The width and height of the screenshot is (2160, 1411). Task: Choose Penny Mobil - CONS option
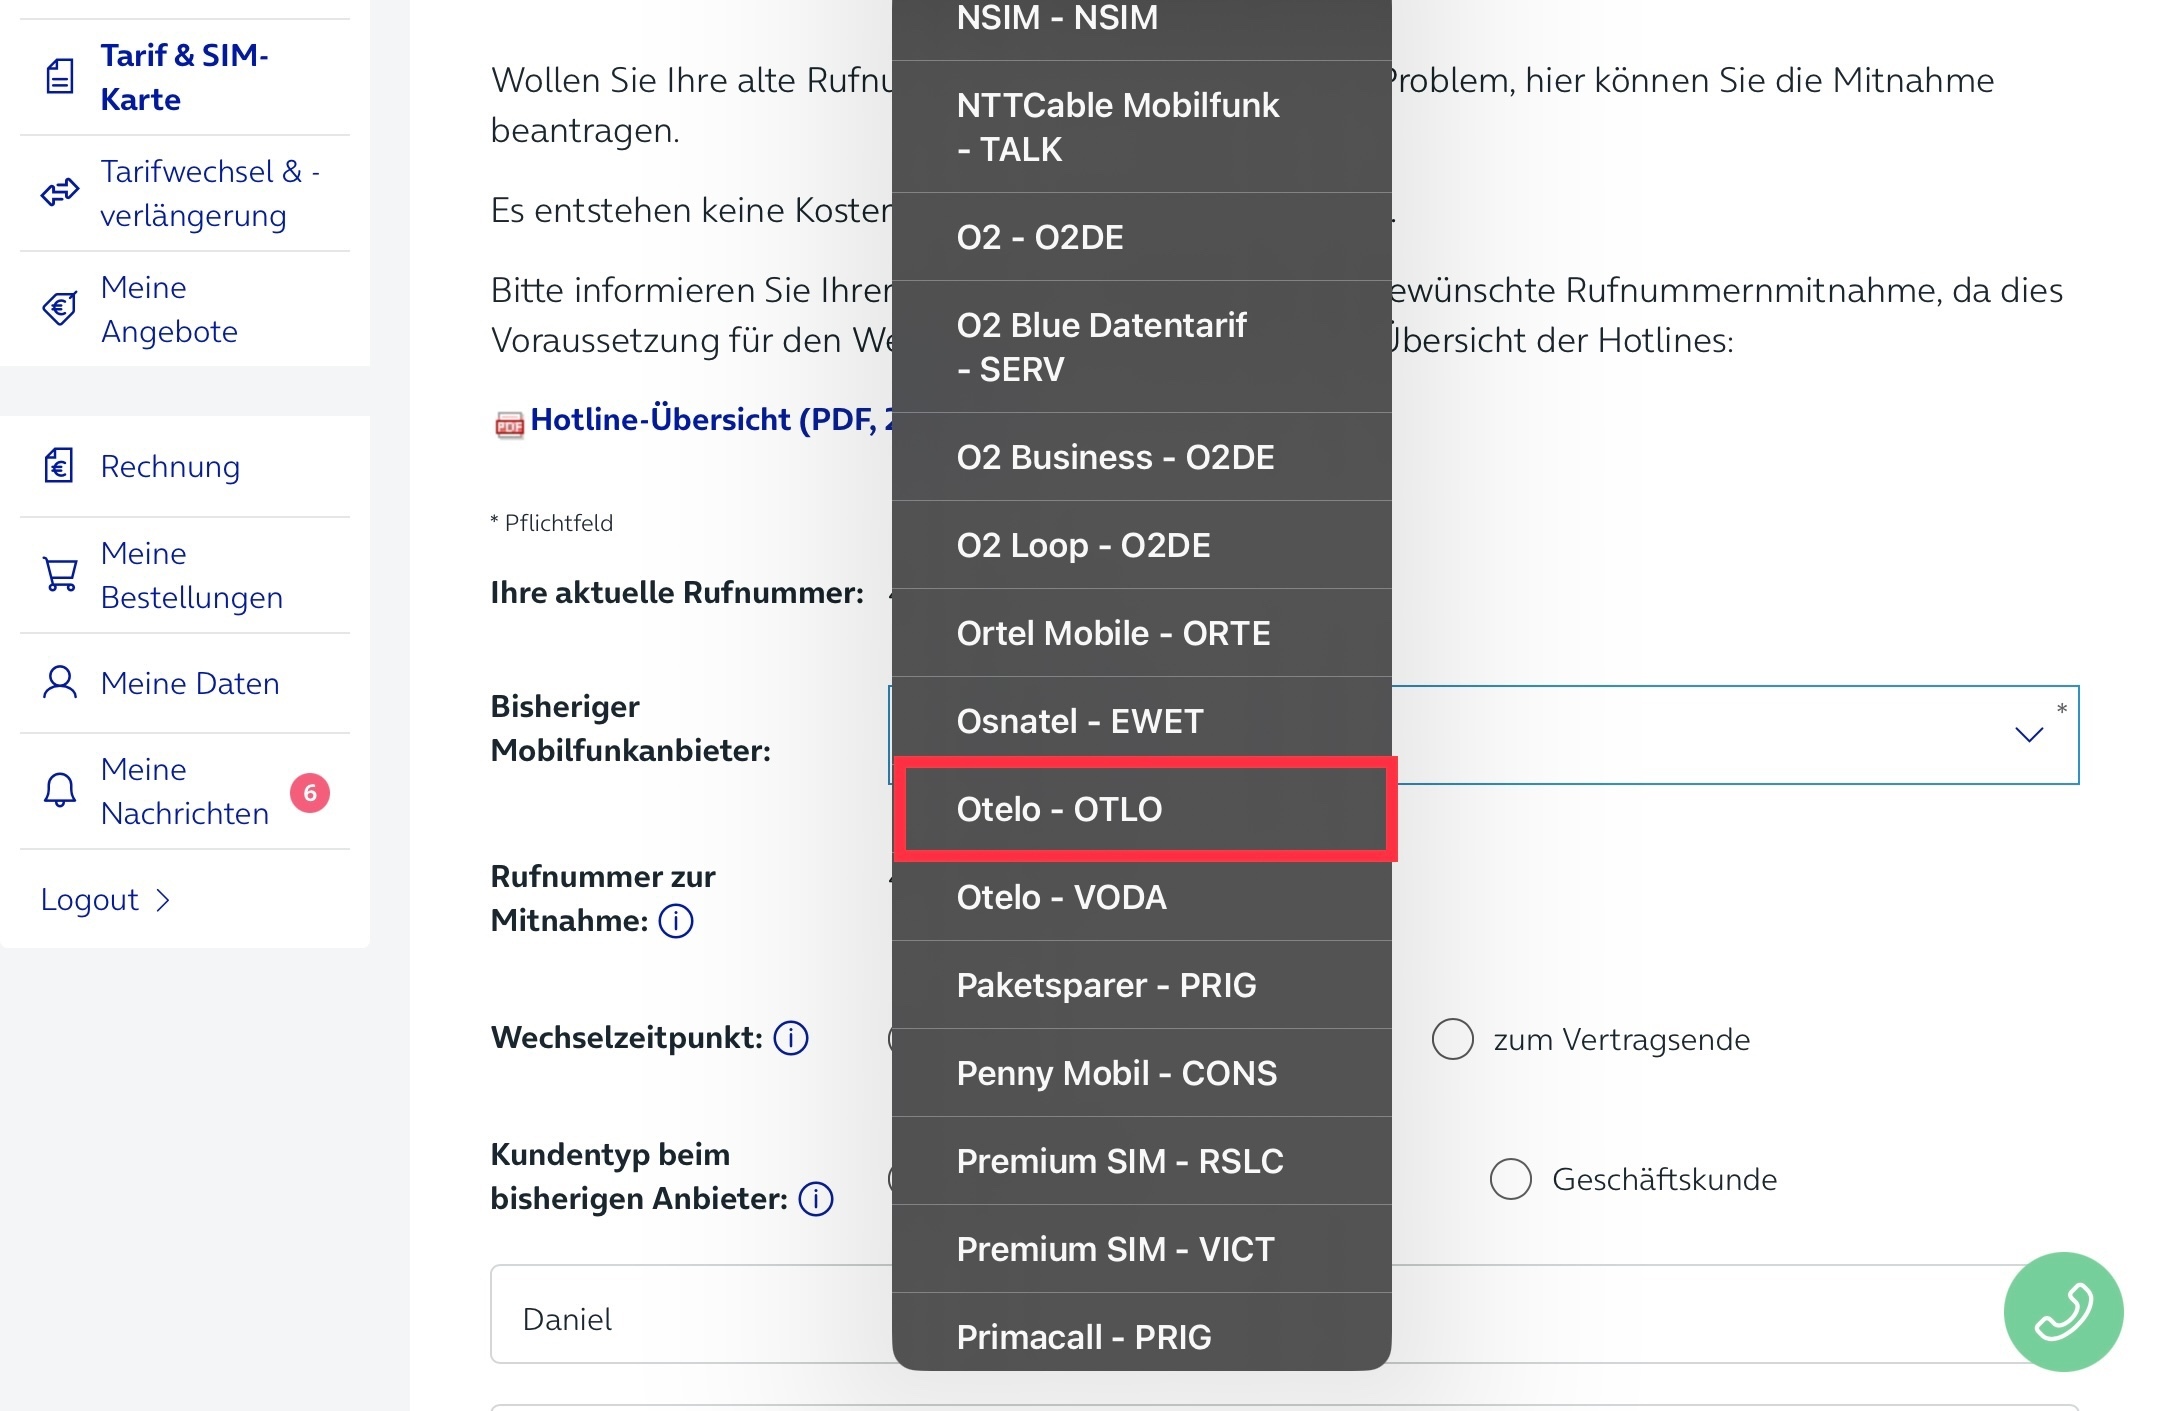(1142, 1073)
